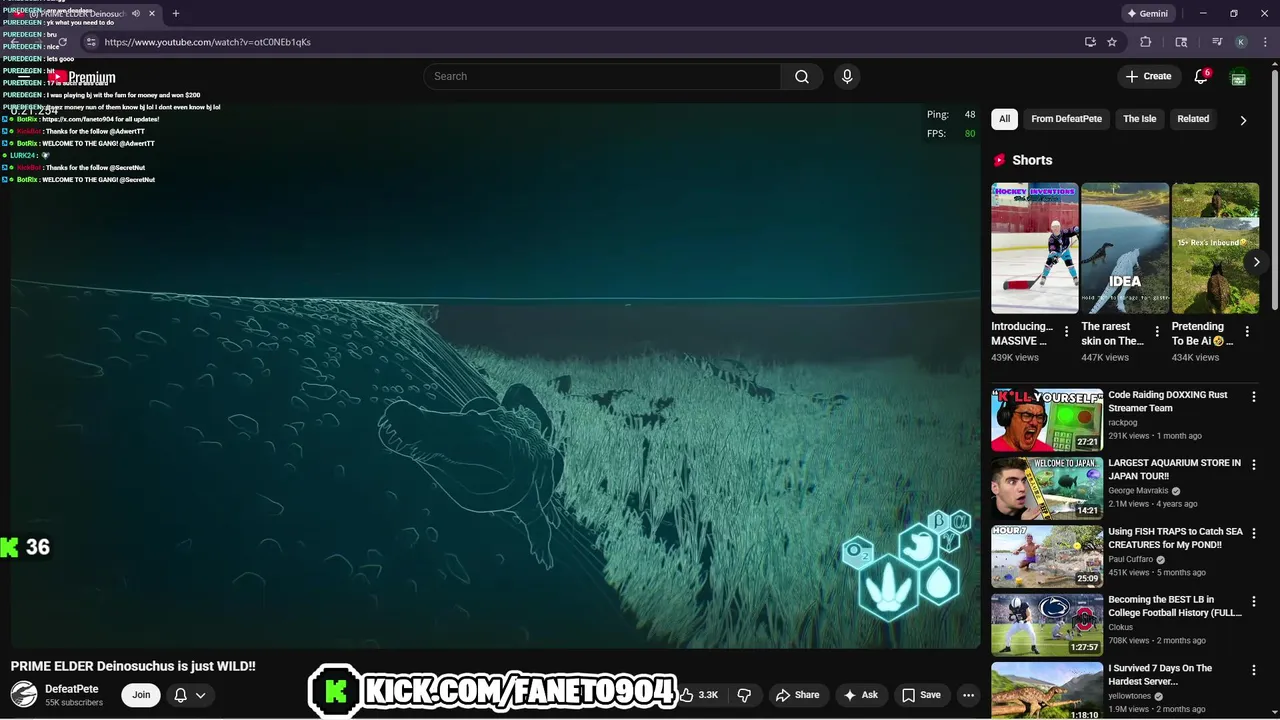
Task: Go to YouTube Premium home logo
Action: coord(84,77)
